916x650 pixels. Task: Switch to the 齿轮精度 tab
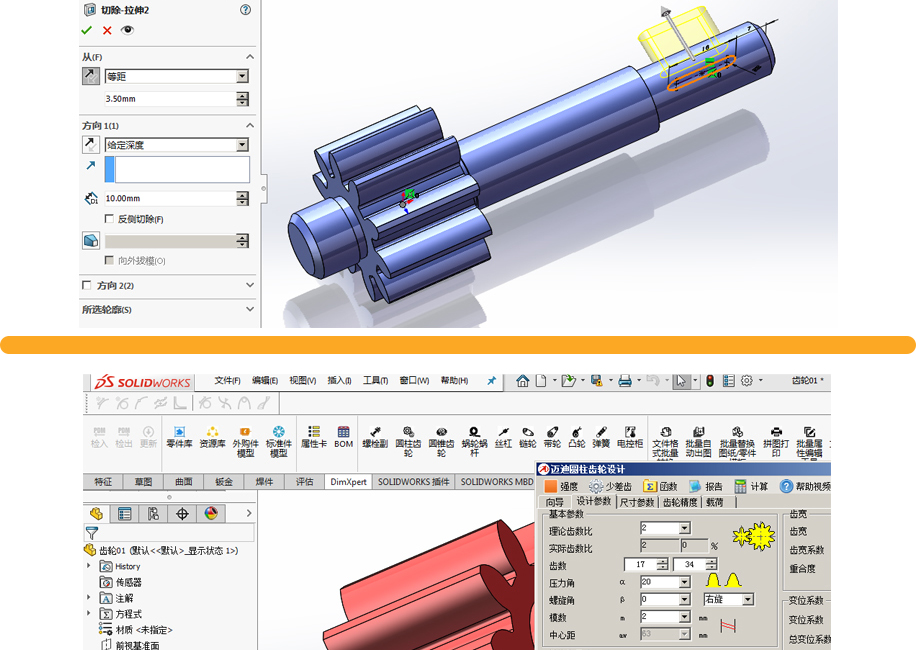click(x=680, y=502)
